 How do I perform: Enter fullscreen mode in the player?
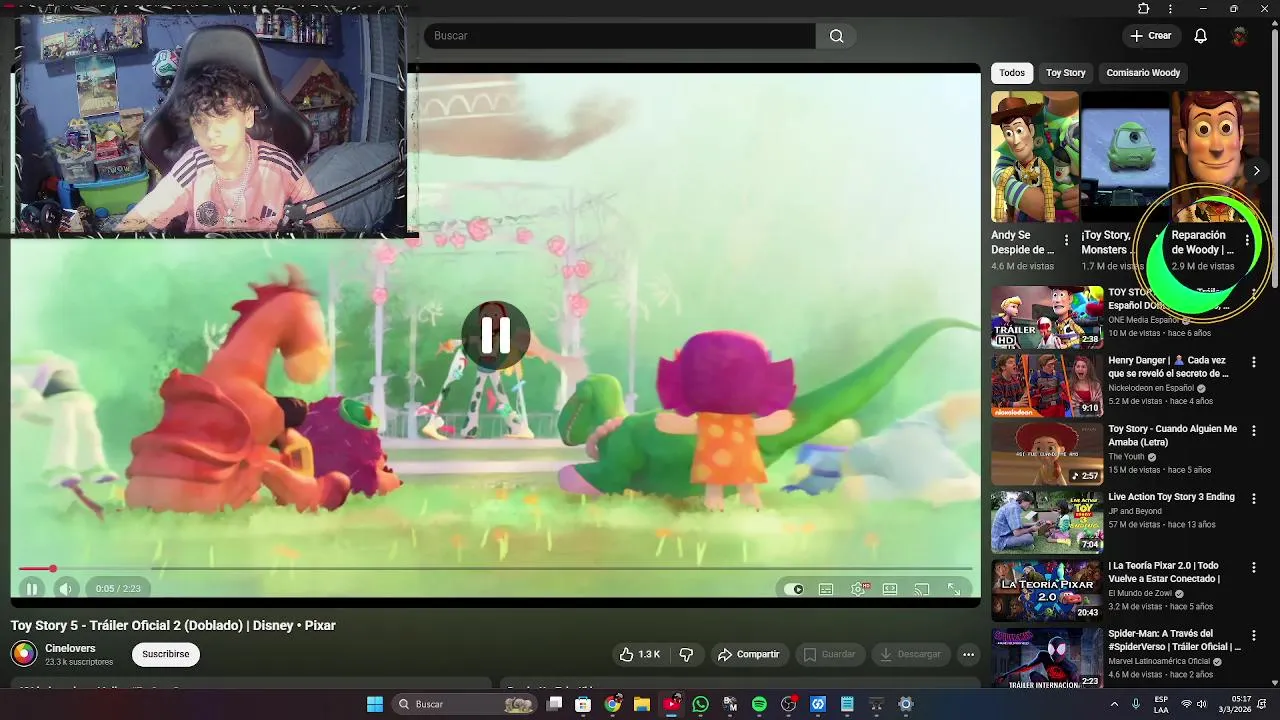tap(954, 589)
